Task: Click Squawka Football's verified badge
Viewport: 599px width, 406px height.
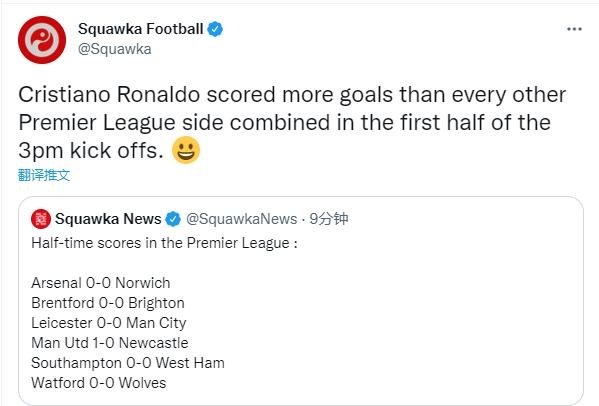Action: (215, 29)
